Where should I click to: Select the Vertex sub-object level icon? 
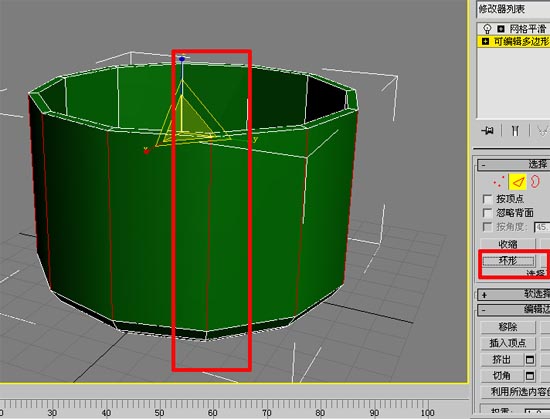[498, 182]
